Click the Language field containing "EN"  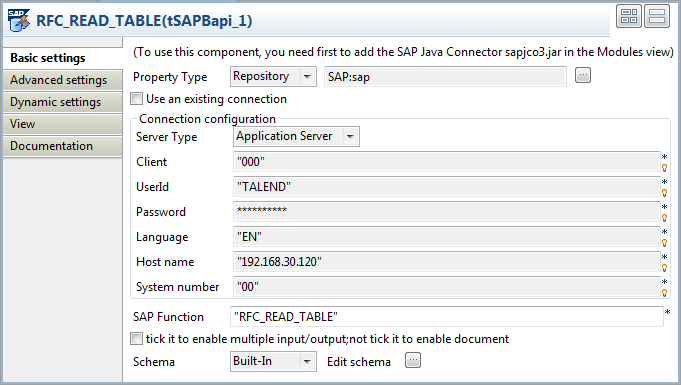click(446, 237)
